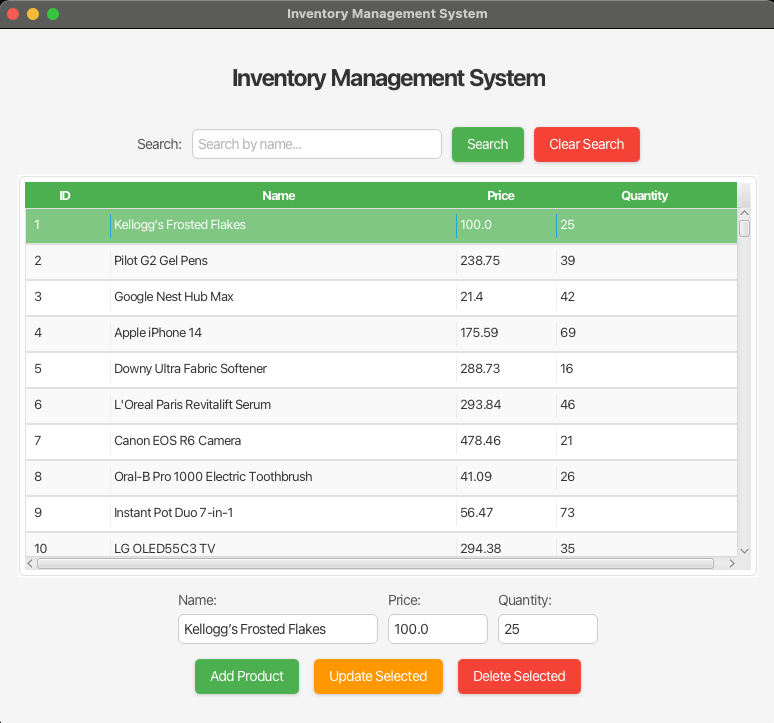Click the price cell 293.84
Viewport: 774px width, 723px height.
click(x=506, y=406)
